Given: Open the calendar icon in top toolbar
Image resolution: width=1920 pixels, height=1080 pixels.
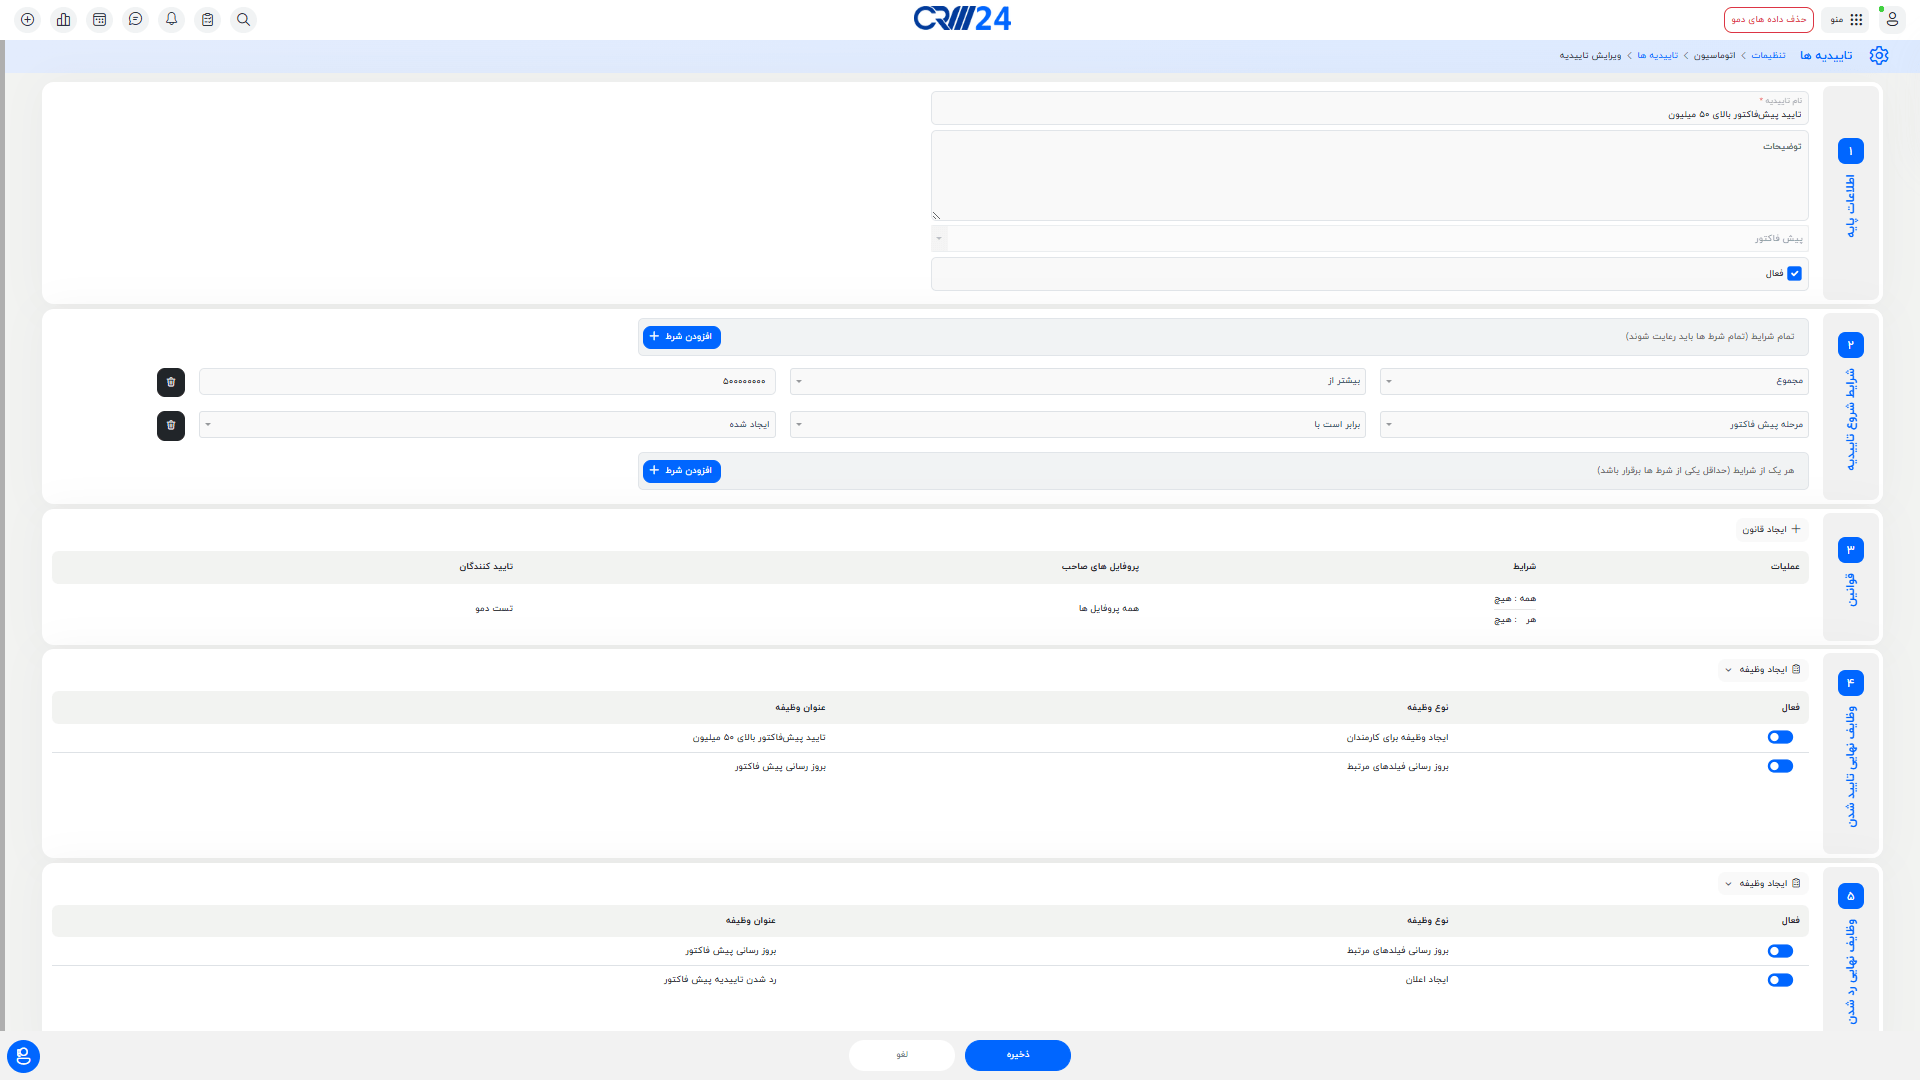Looking at the screenshot, I should tap(99, 19).
